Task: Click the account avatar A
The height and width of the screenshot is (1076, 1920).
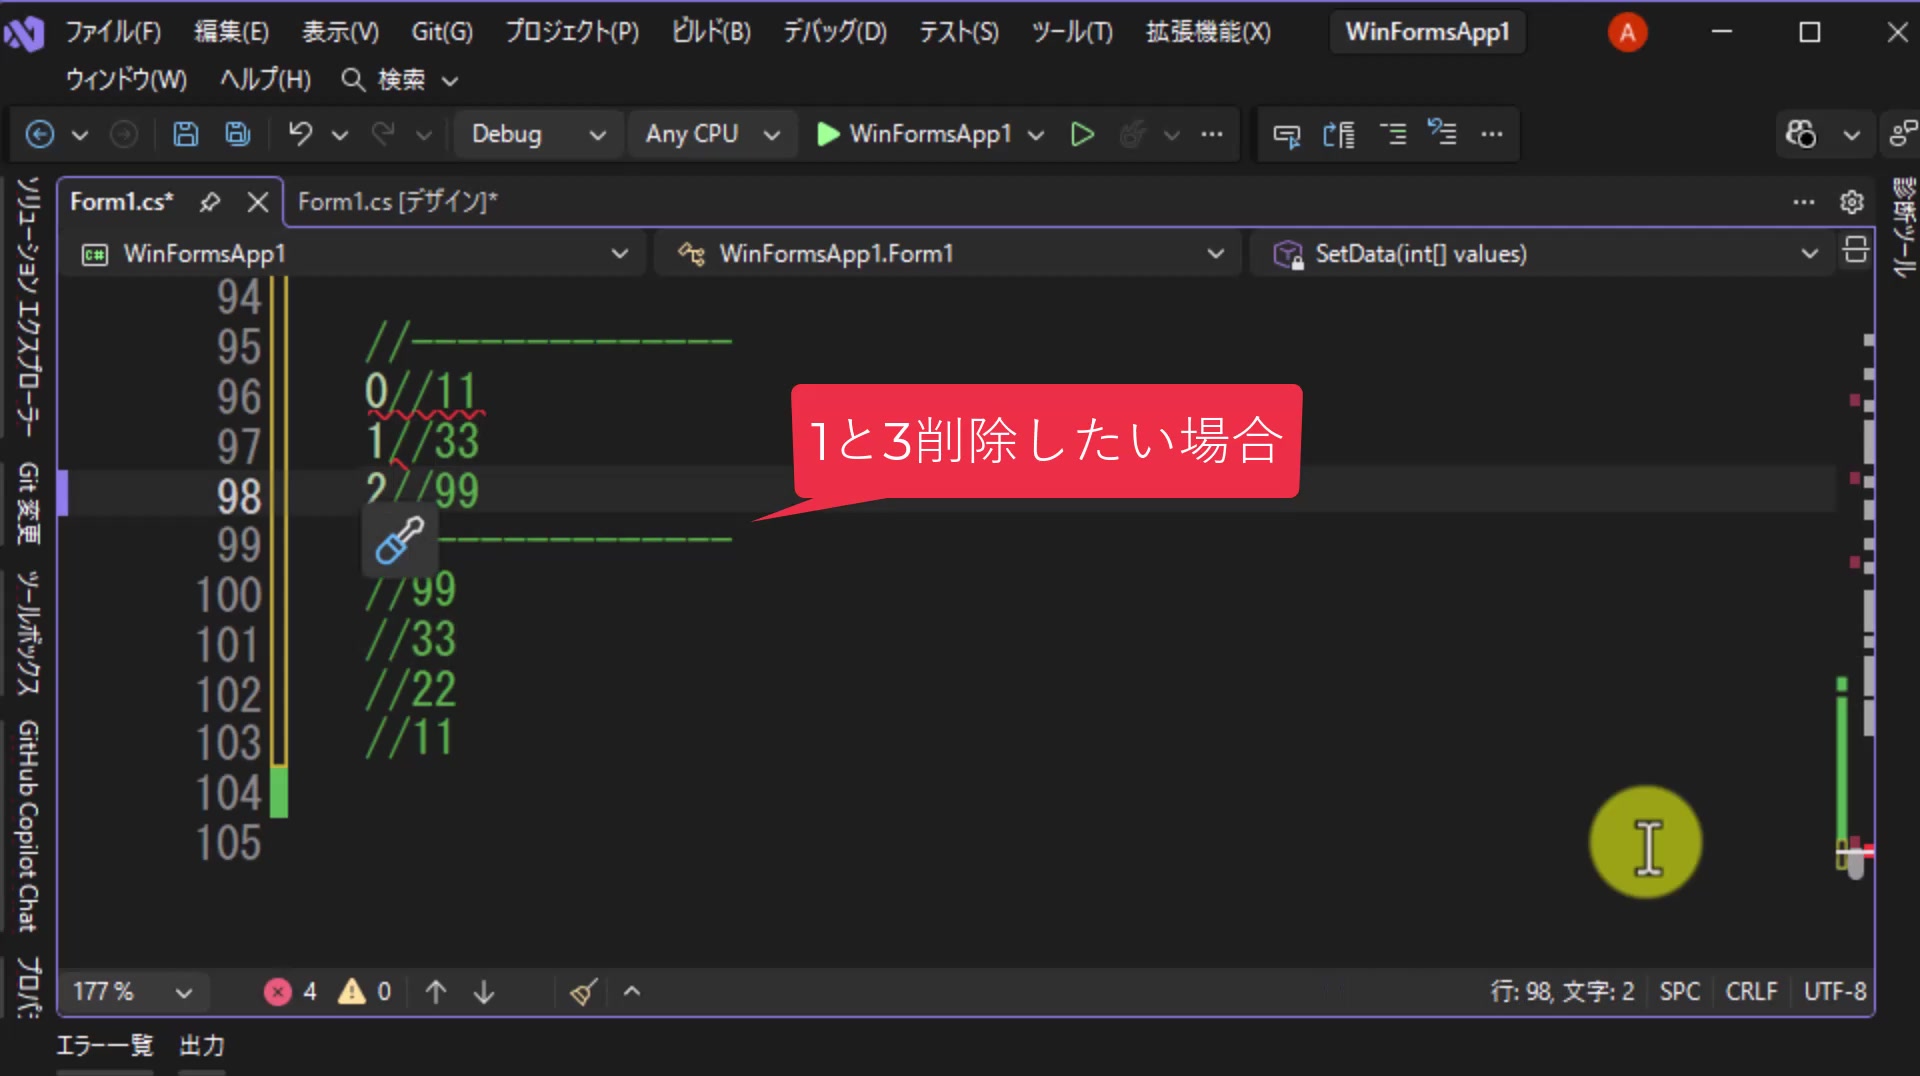Action: [1627, 33]
